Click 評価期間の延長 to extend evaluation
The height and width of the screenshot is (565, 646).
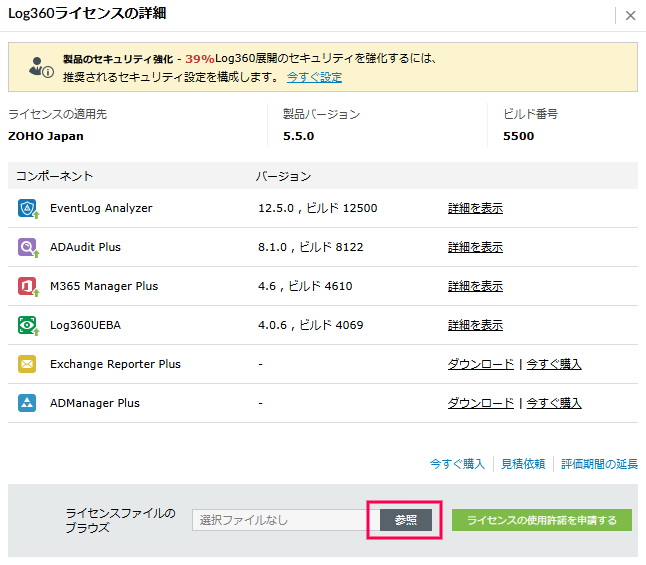[599, 464]
